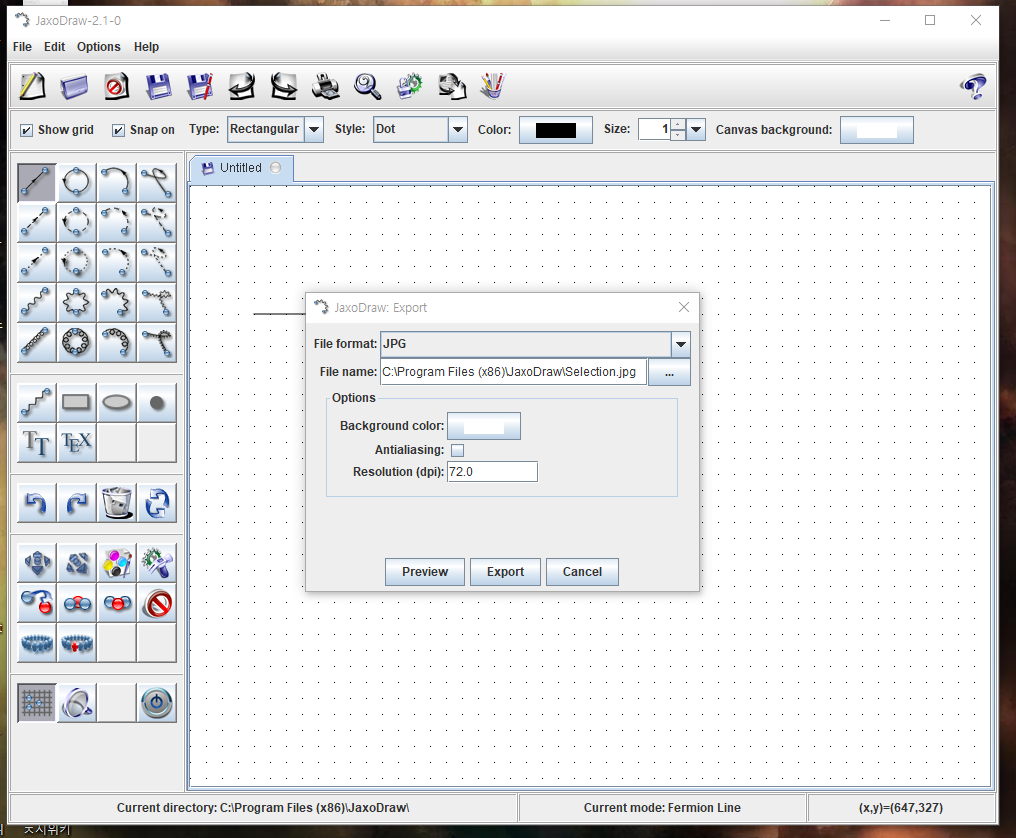Enable the Antialiasing checkbox
This screenshot has width=1016, height=838.
tap(458, 450)
